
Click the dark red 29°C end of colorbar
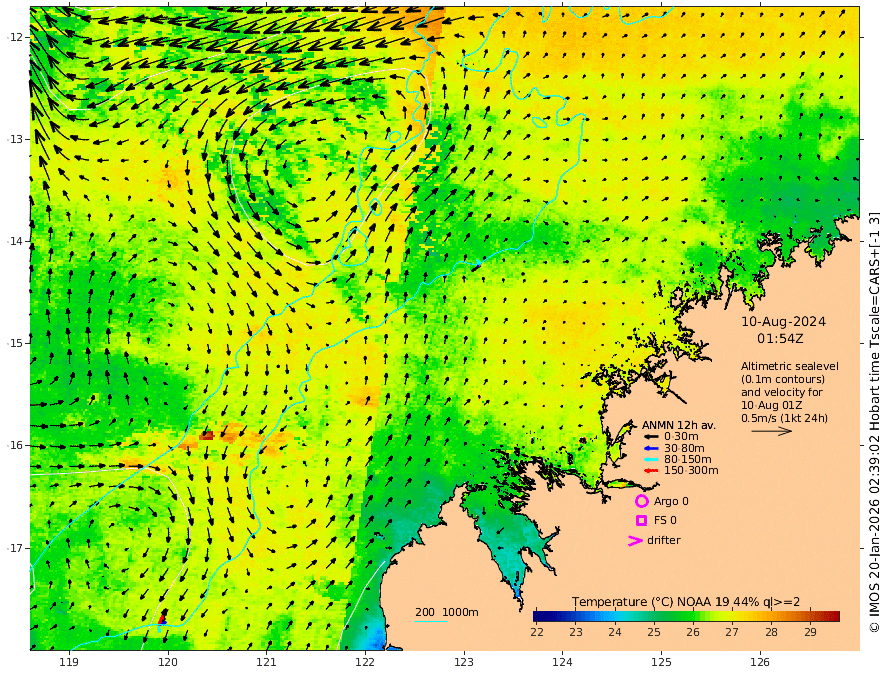click(x=834, y=617)
